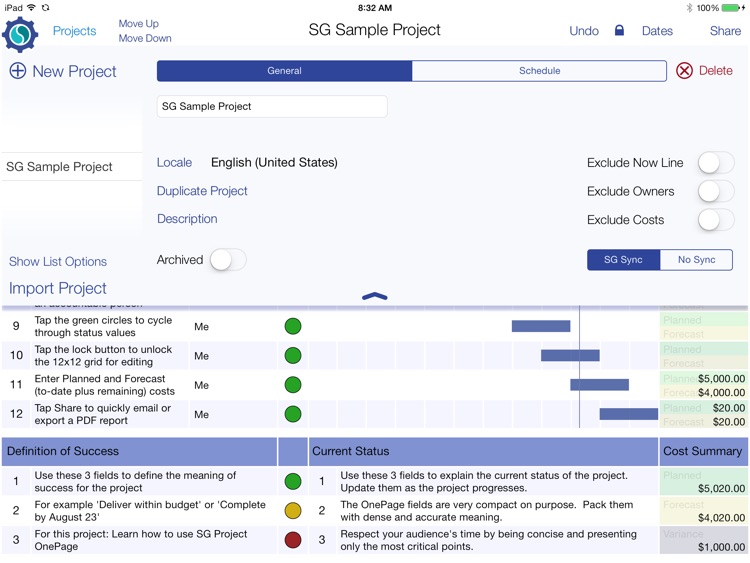Tap the Bluetooth icon in status bar
The image size is (750, 563).
pos(689,8)
